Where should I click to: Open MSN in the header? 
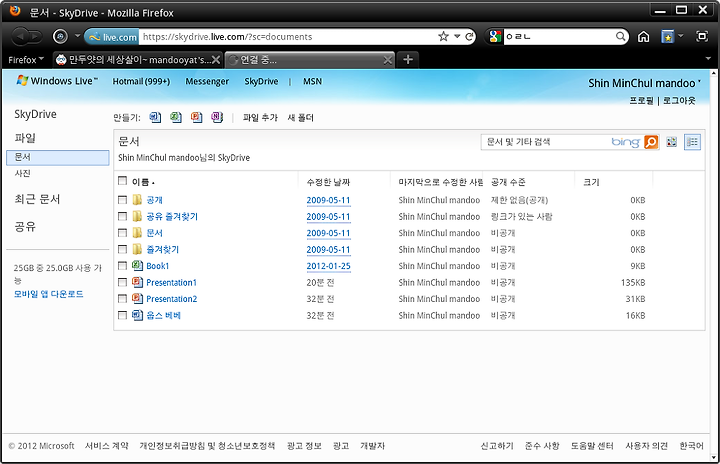click(312, 81)
